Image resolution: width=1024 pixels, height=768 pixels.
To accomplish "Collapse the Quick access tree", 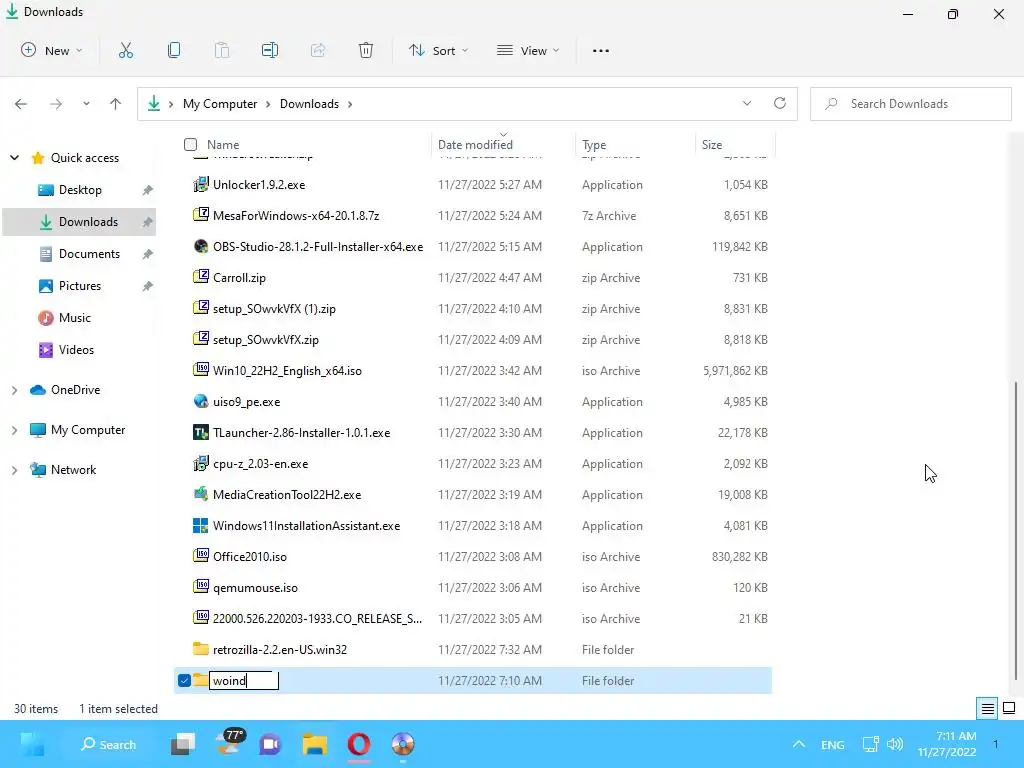I will 14,157.
